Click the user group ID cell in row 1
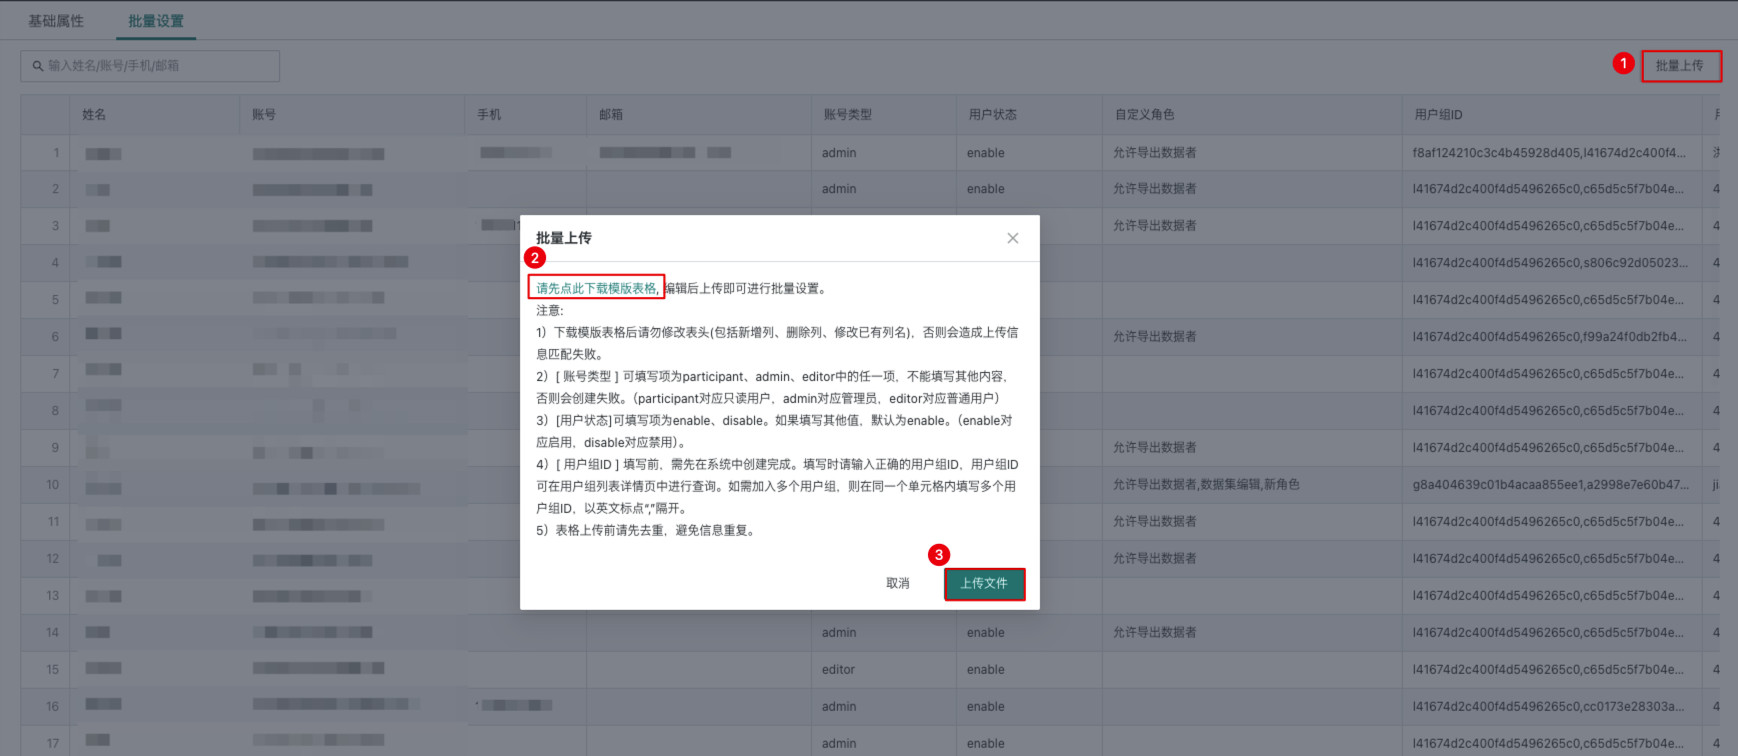1738x756 pixels. (1548, 153)
